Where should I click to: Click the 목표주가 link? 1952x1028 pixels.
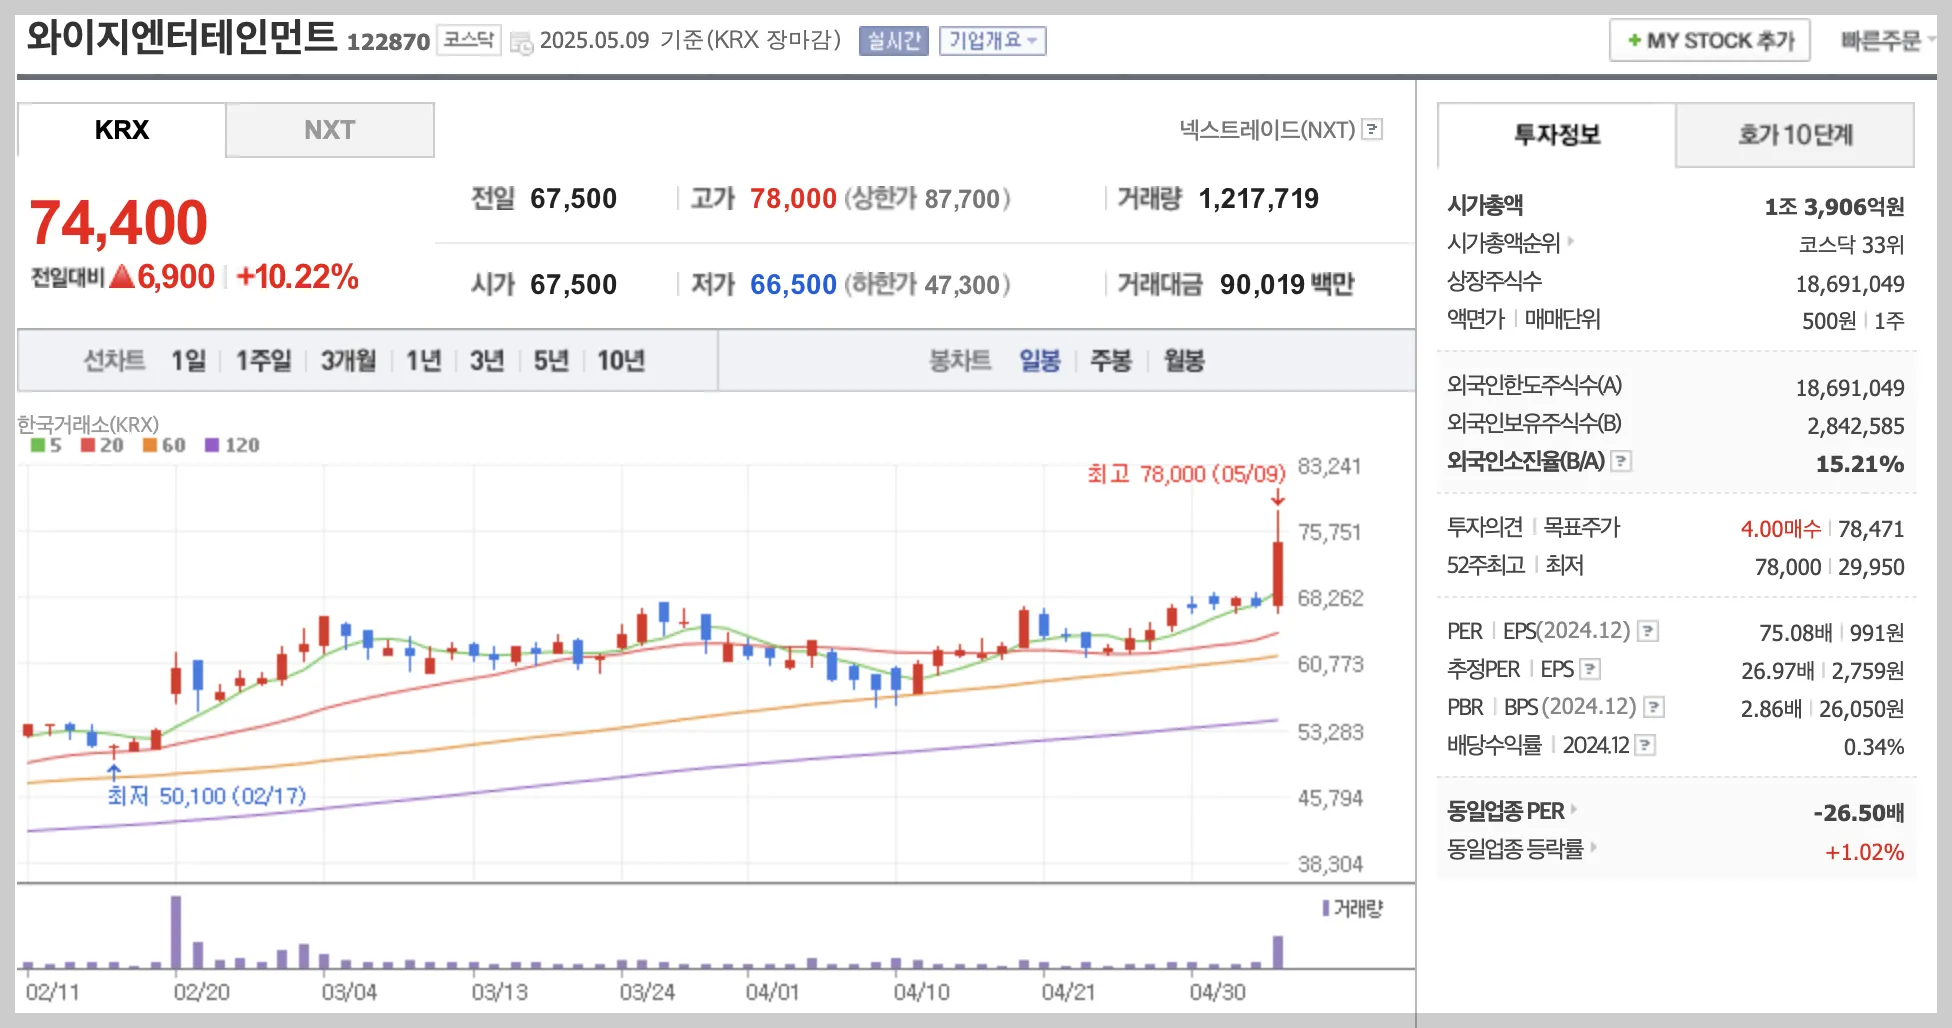pyautogui.click(x=1581, y=527)
